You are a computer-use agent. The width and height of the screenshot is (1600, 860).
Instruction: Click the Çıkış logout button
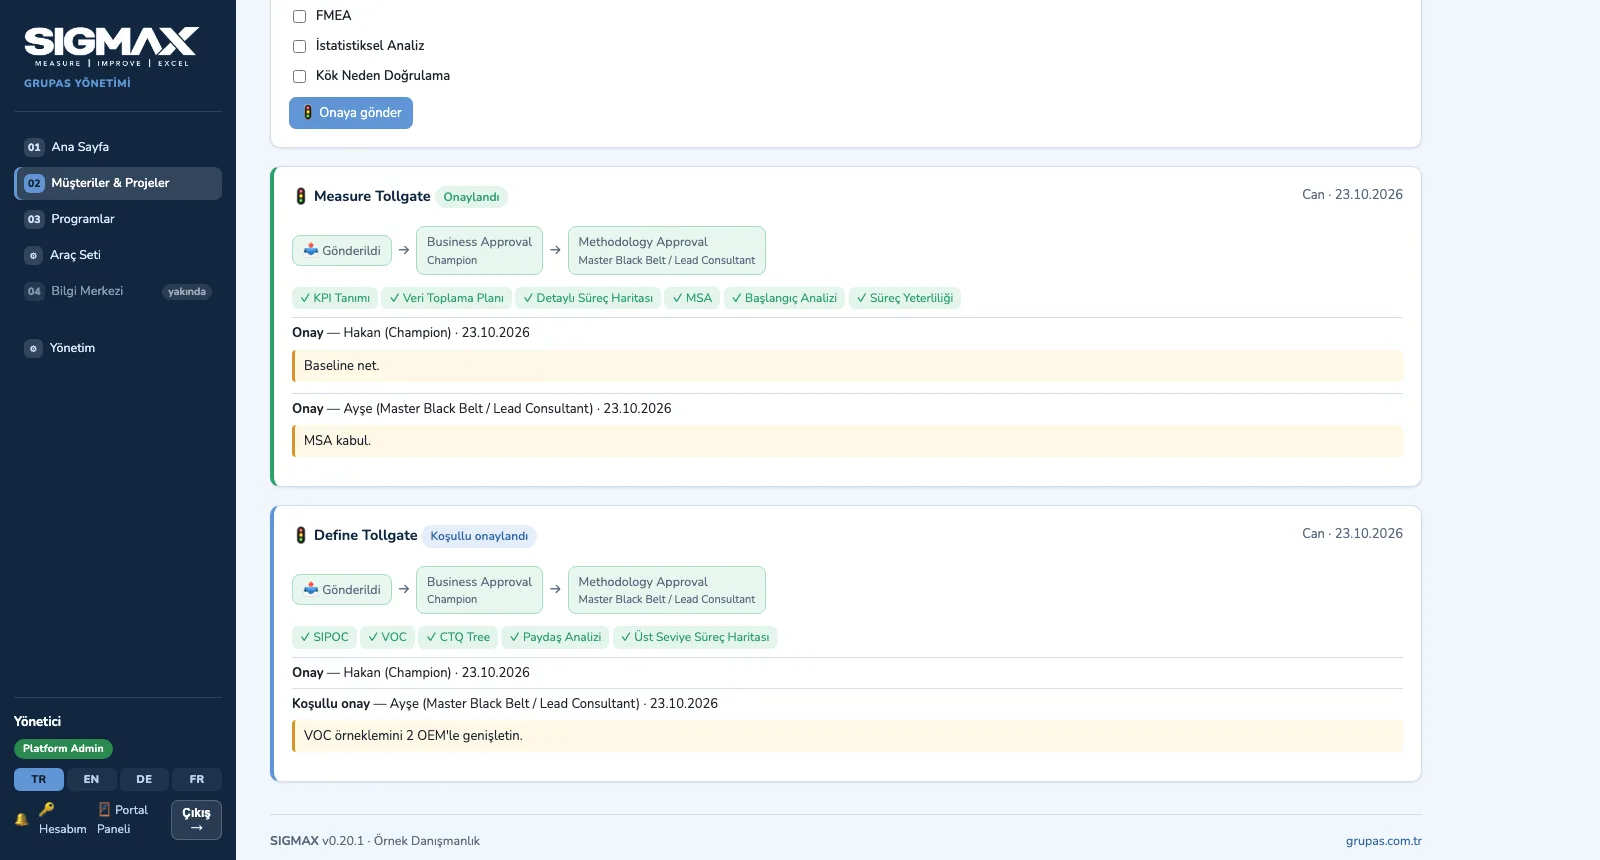pyautogui.click(x=196, y=820)
